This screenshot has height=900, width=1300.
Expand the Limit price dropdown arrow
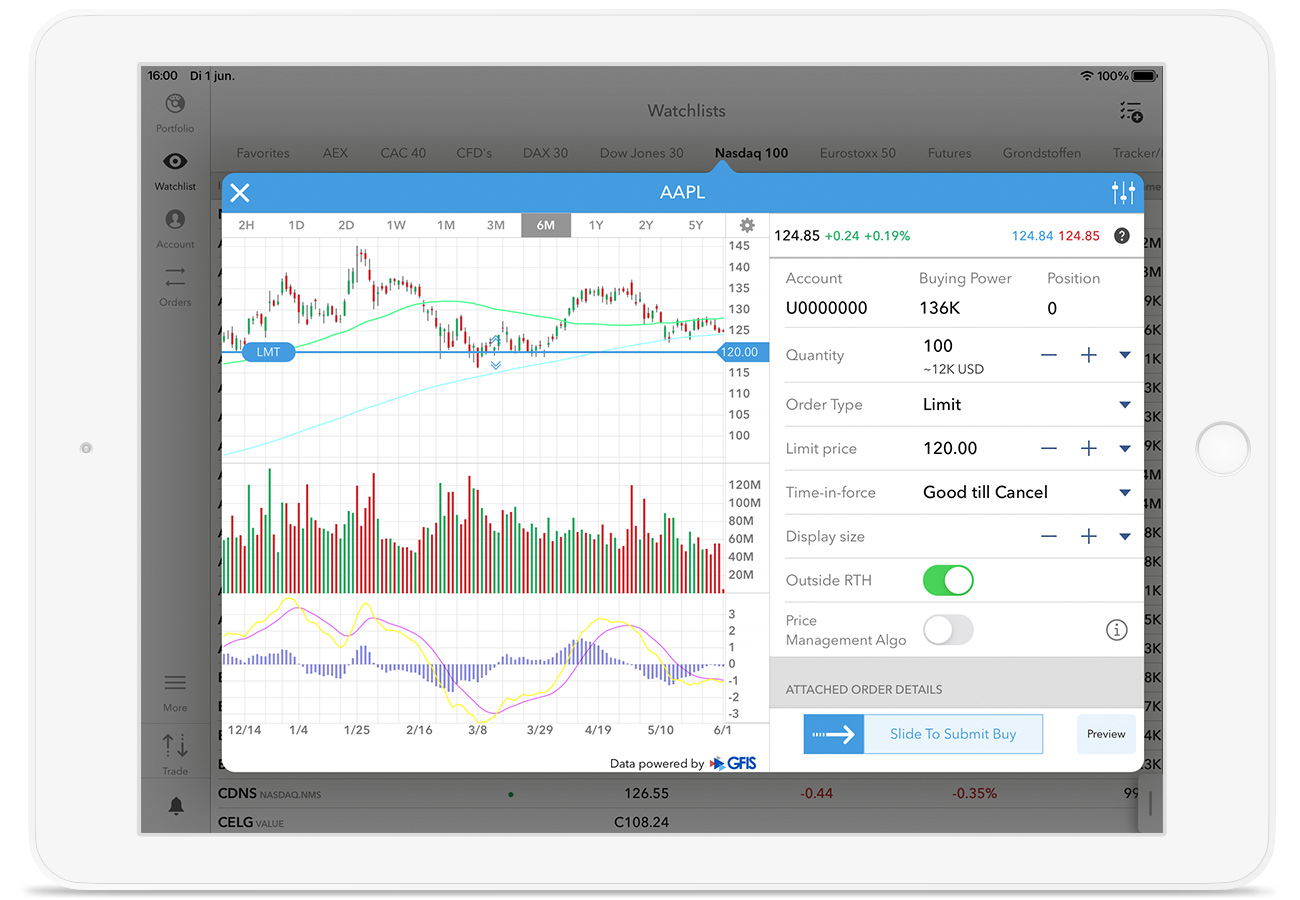point(1125,449)
